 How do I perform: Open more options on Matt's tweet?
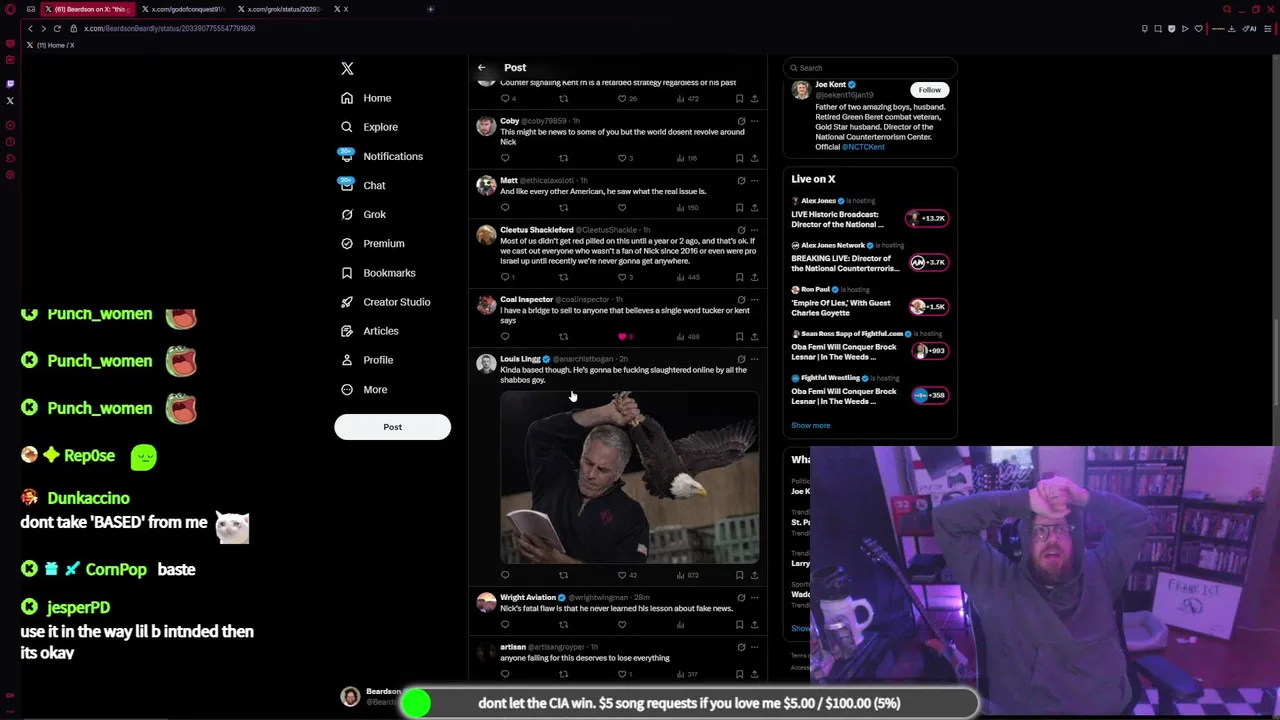click(x=754, y=181)
